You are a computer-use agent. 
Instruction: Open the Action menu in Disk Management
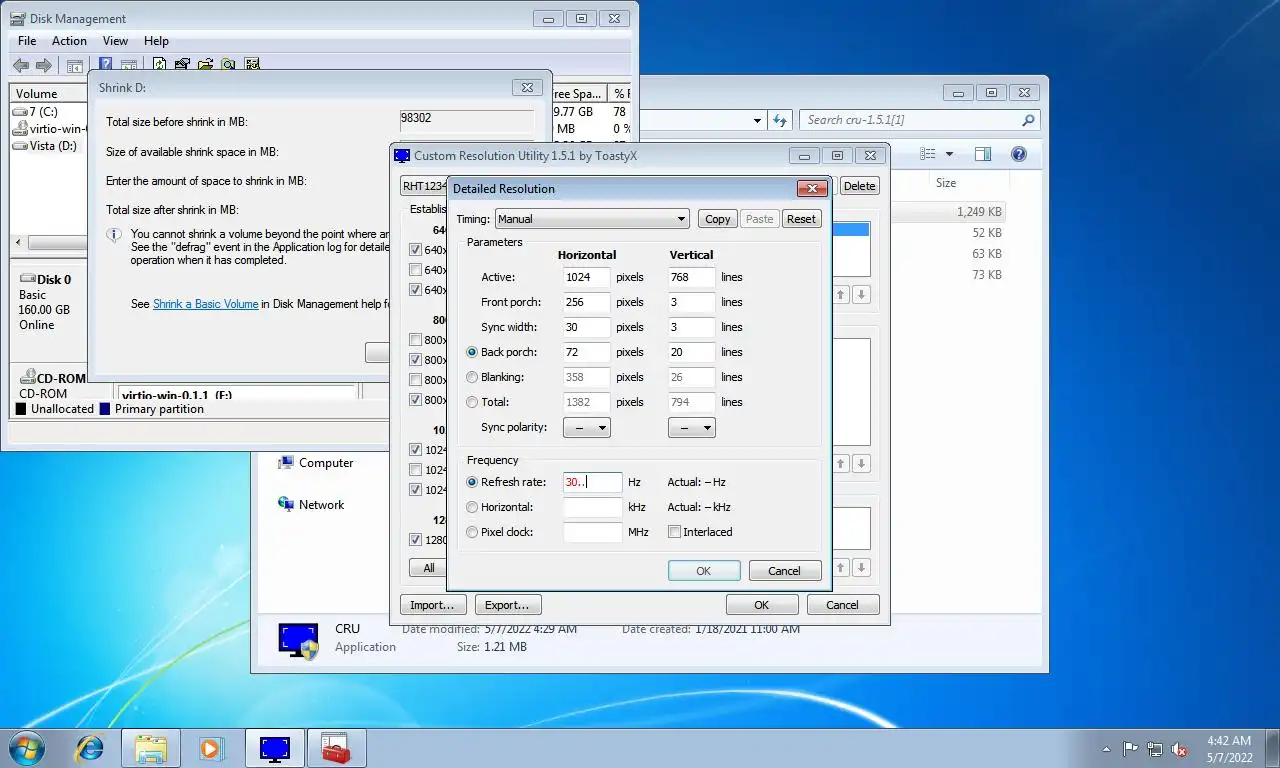click(x=69, y=41)
